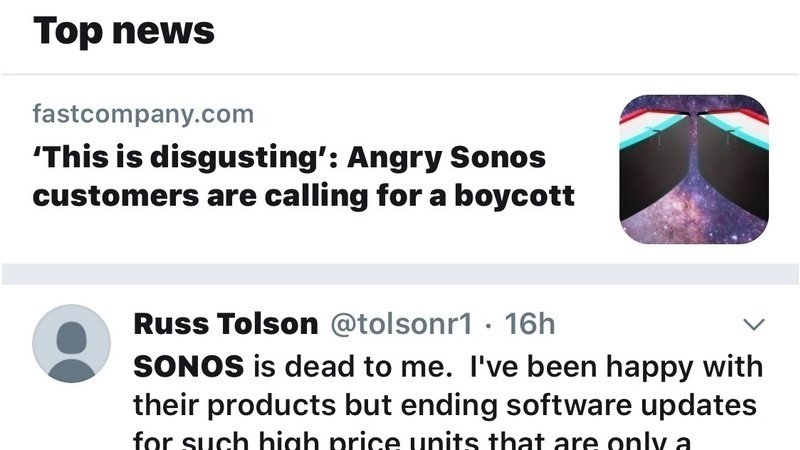Select the bold SONOS word in tweet
The image size is (800, 450).
coord(188,366)
